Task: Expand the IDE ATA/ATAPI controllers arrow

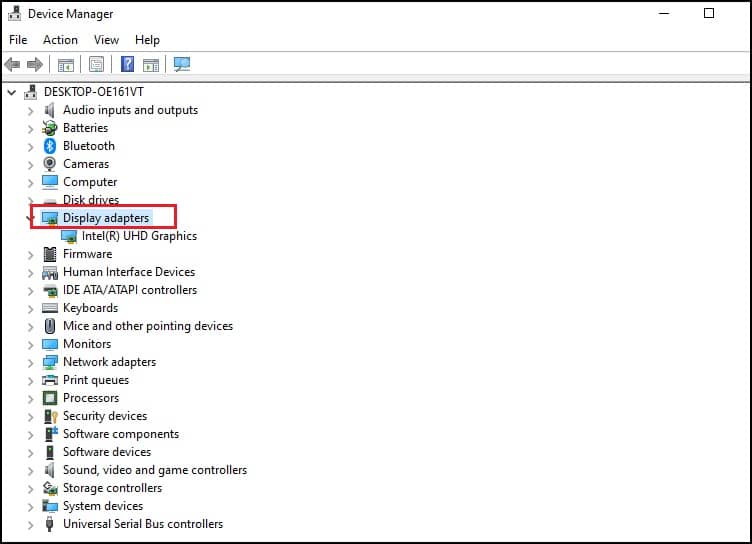Action: [31, 291]
